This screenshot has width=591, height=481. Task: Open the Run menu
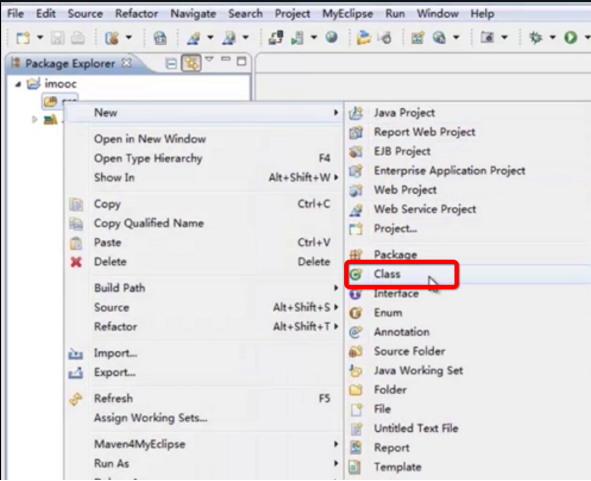[395, 14]
